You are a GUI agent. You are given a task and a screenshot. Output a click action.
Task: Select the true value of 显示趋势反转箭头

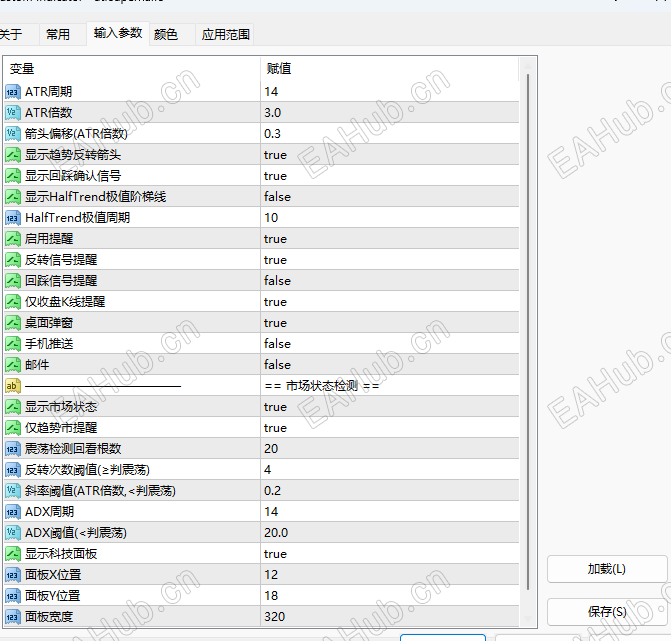[x=389, y=155]
